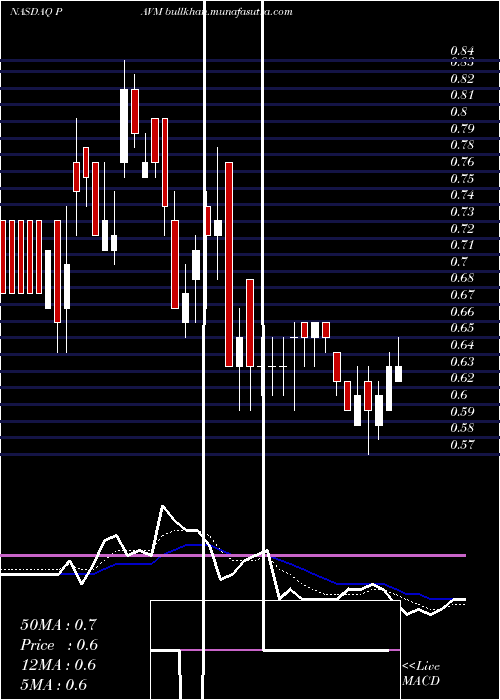Click the 12MA : 0.6 legend entry
500x700 pixels.
pos(58,665)
